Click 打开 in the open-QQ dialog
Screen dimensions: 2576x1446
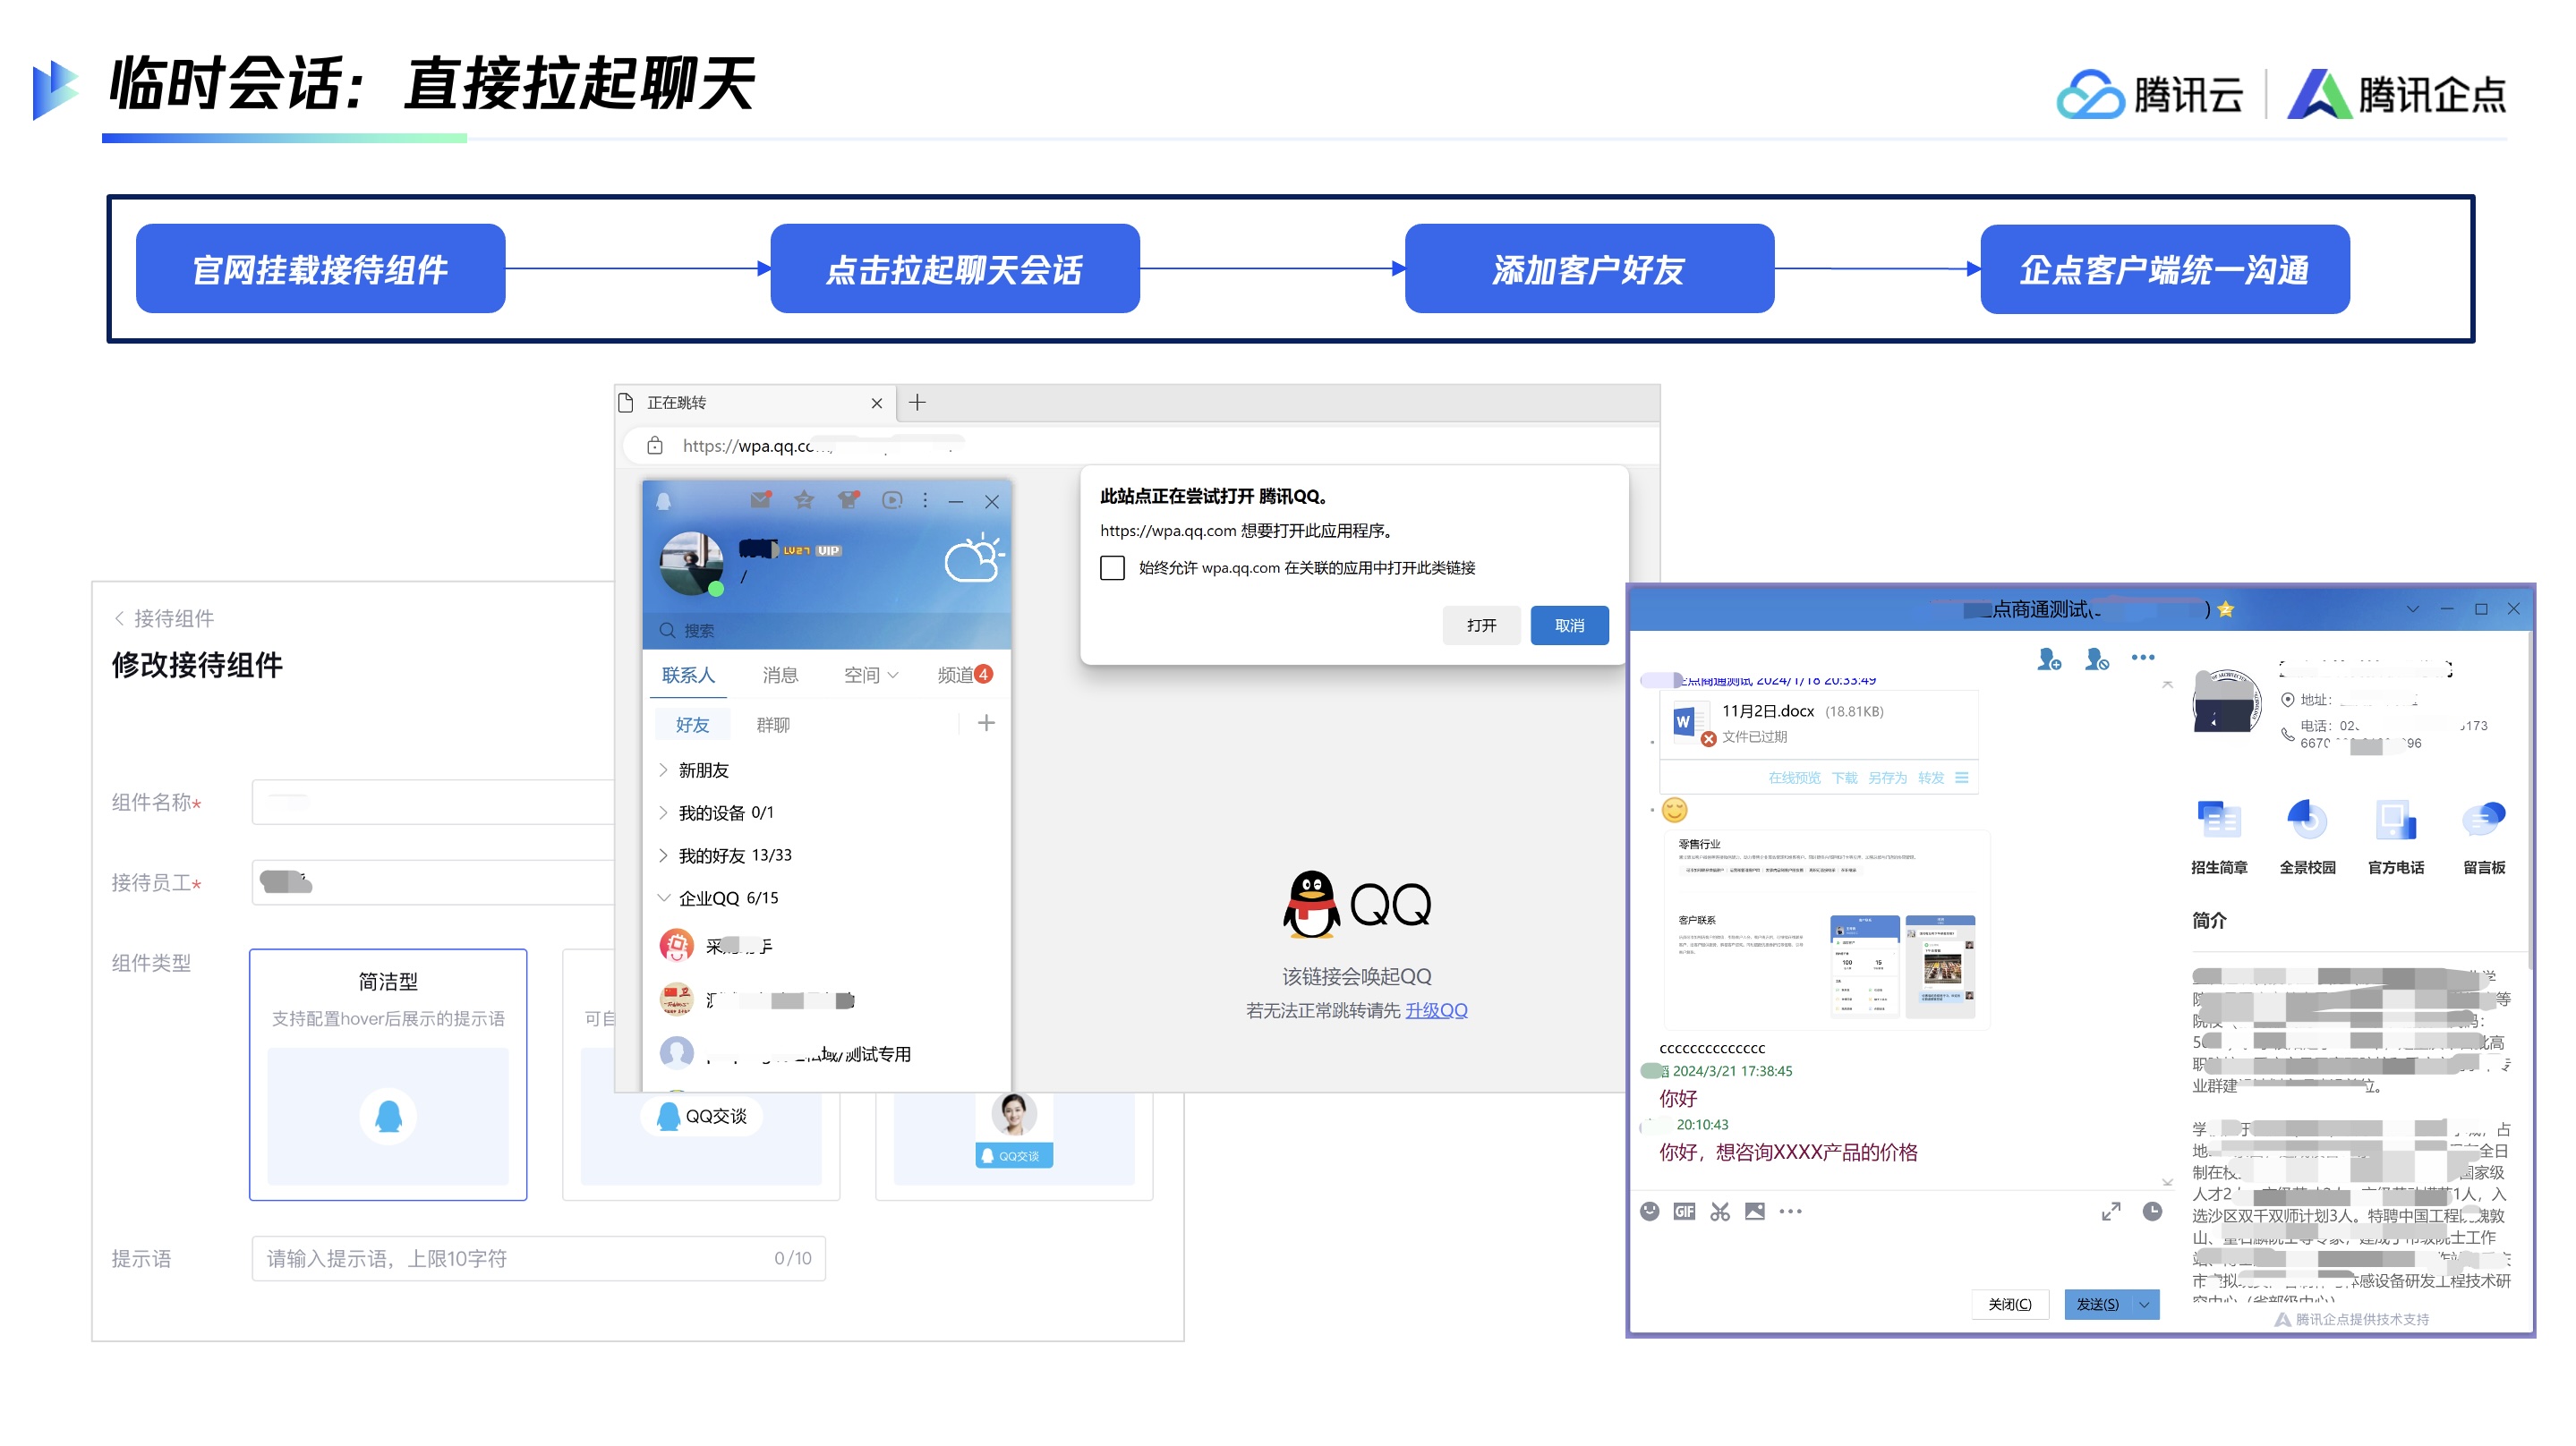(x=1481, y=625)
